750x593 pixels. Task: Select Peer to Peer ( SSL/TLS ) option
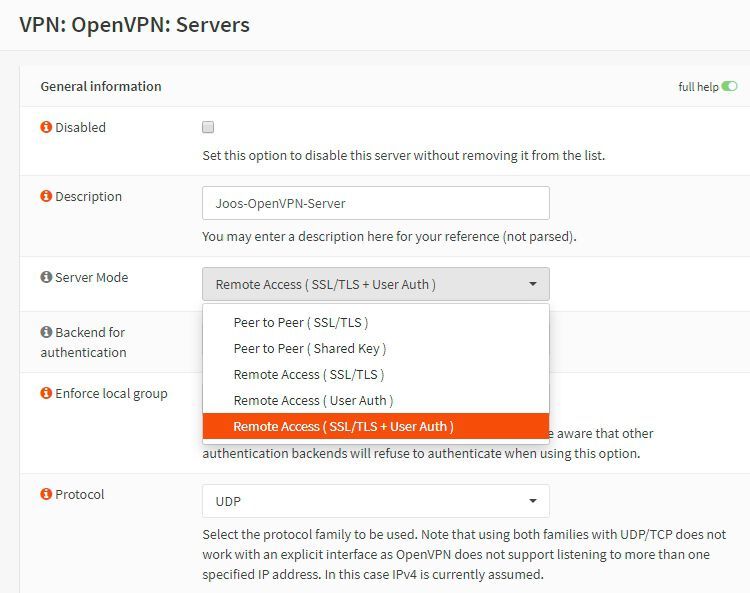[x=300, y=323]
